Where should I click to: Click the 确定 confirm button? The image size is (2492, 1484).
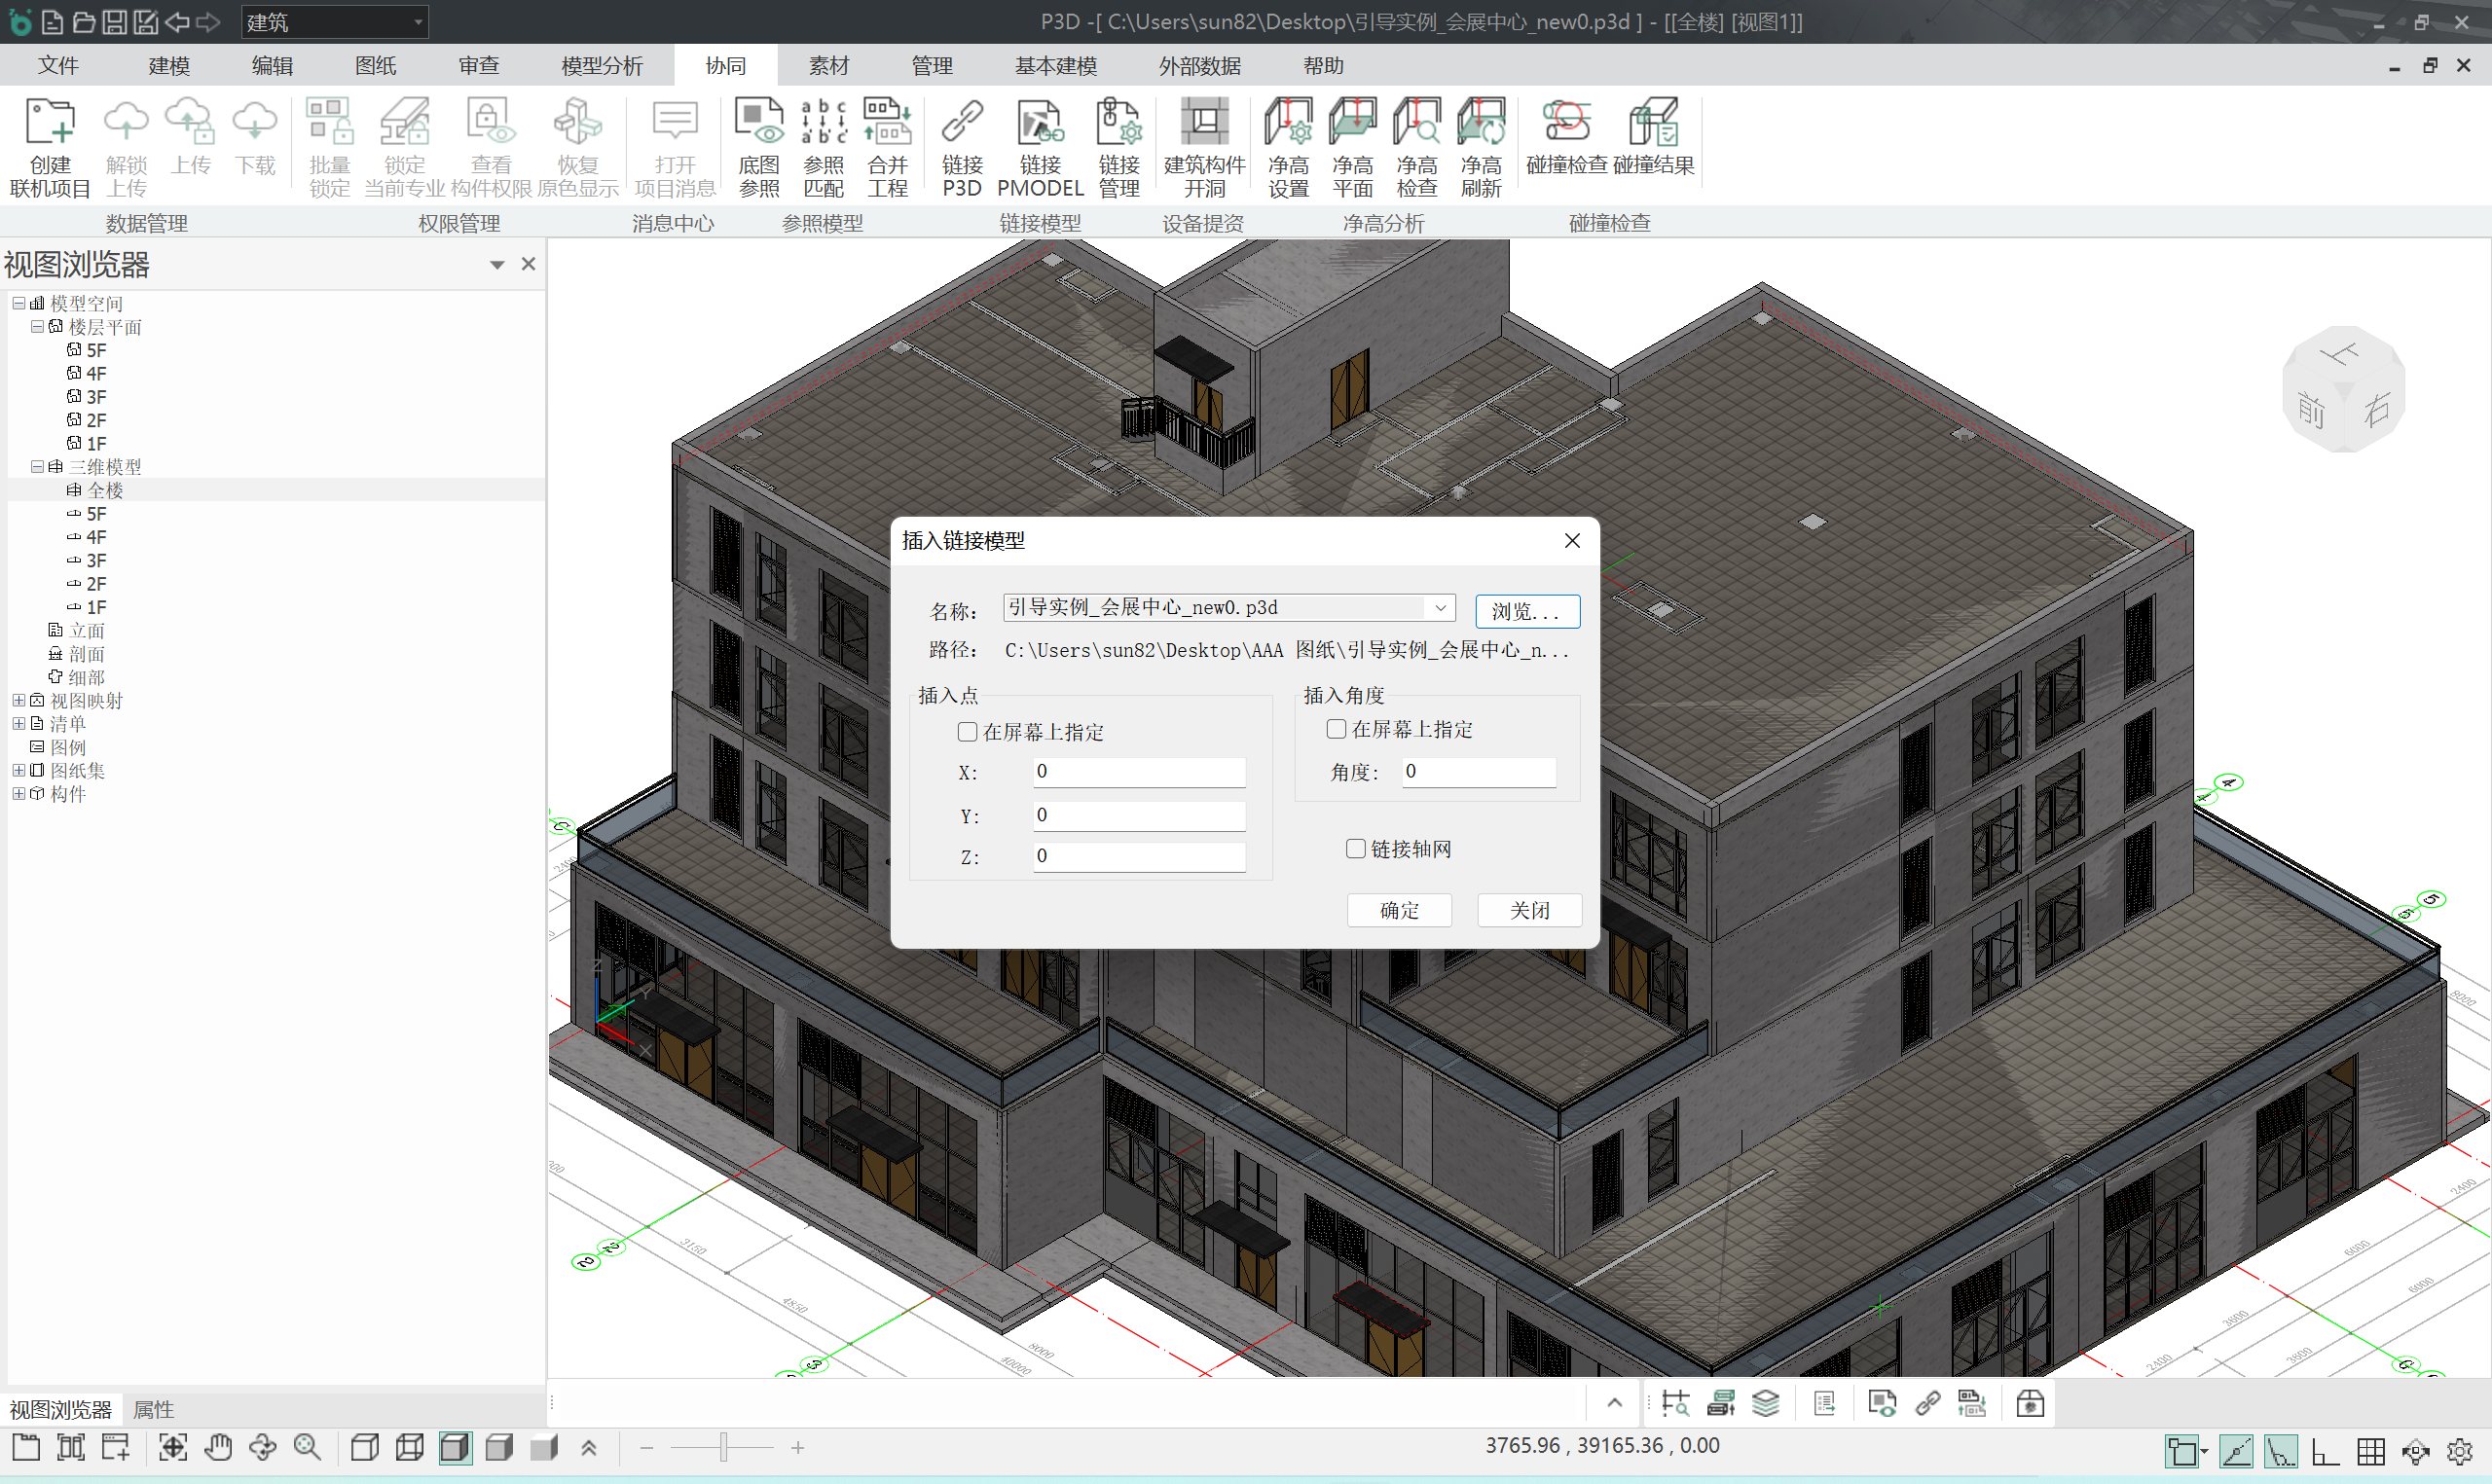1398,910
